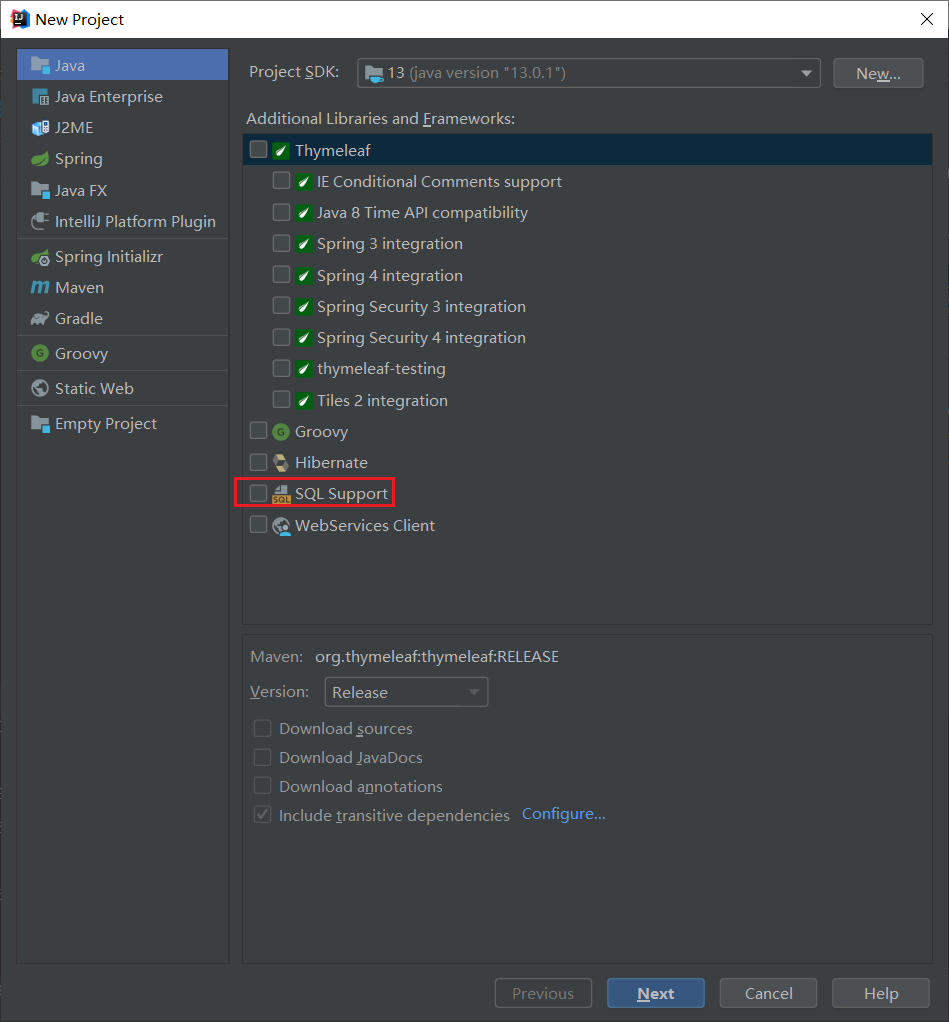The height and width of the screenshot is (1022, 949).
Task: Toggle the Spring Security 4 integration checkbox
Action: pos(282,337)
